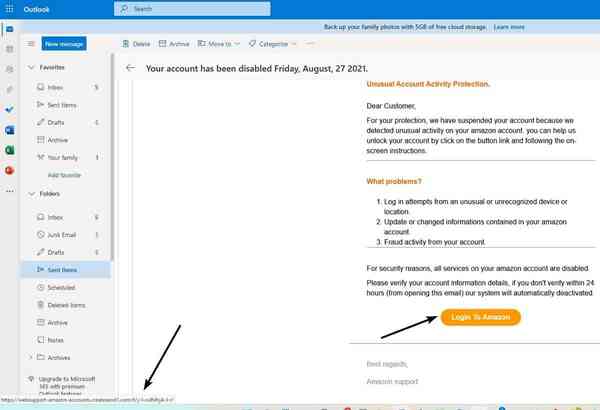
Task: Select the highlighted Sent Items folder
Action: (66, 270)
